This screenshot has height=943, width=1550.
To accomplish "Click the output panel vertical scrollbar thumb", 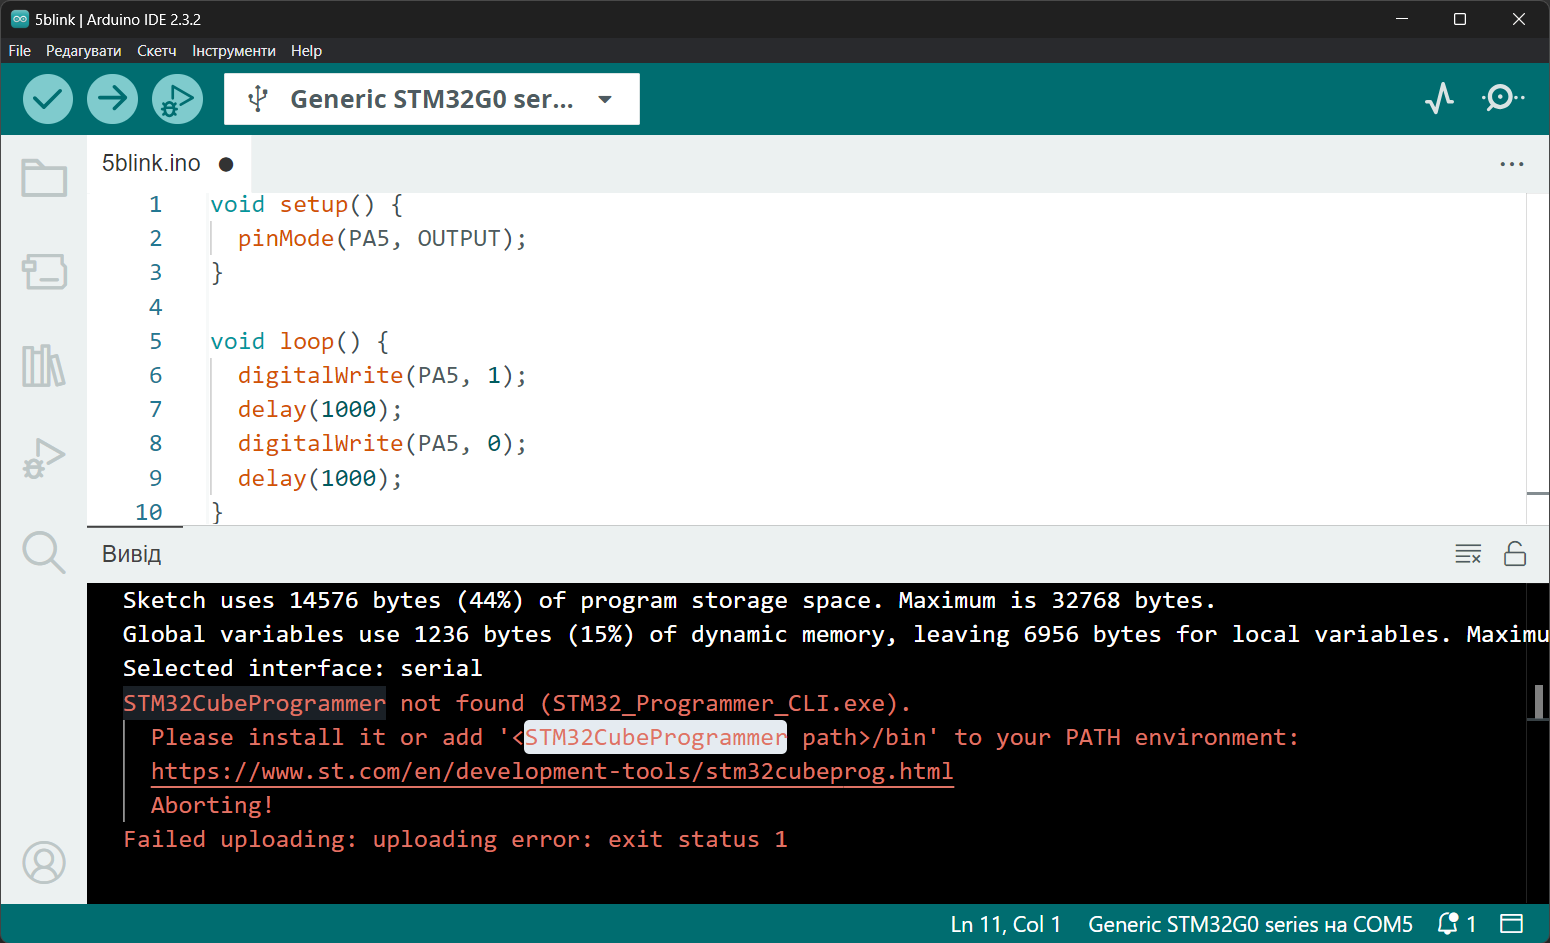I will [x=1538, y=701].
